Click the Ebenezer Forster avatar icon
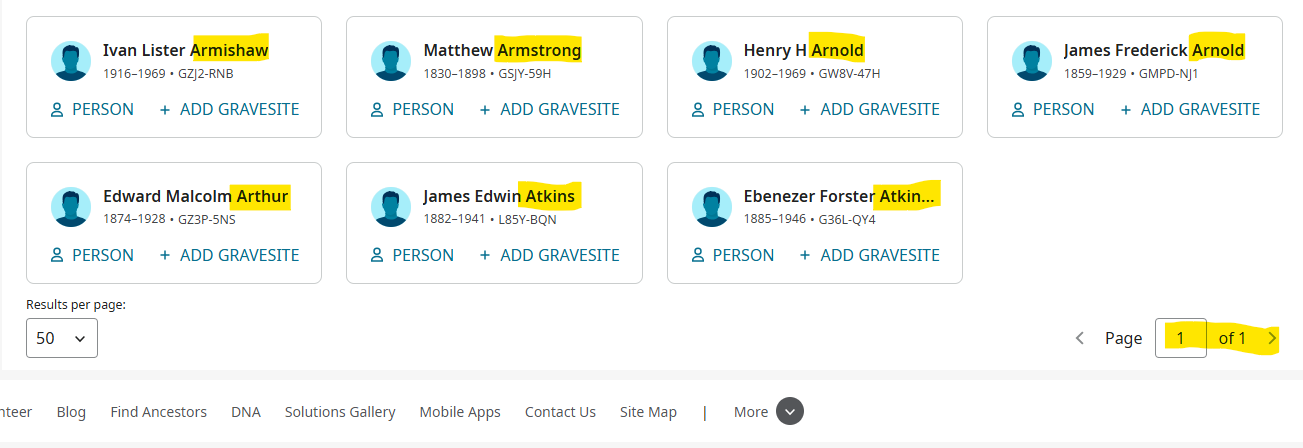The image size is (1303, 448). click(x=712, y=207)
